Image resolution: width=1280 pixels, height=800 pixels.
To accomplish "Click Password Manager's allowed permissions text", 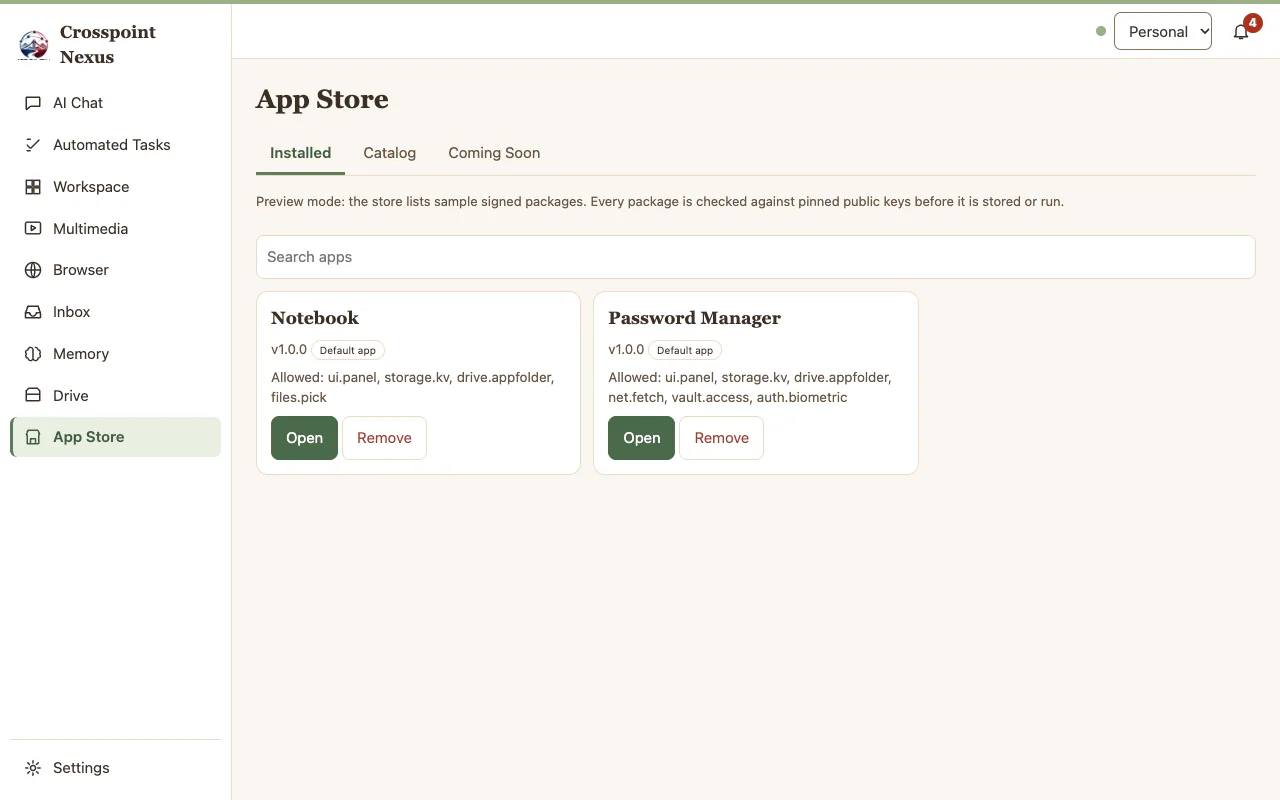I will pyautogui.click(x=750, y=387).
